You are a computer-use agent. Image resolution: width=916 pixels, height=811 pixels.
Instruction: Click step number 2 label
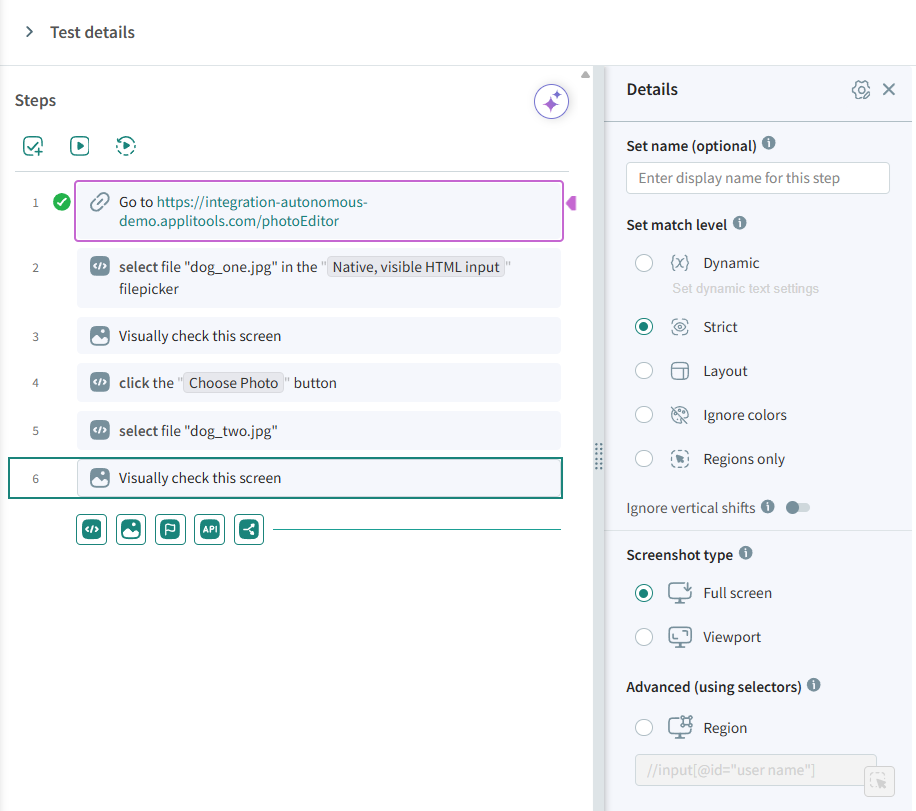pos(36,268)
